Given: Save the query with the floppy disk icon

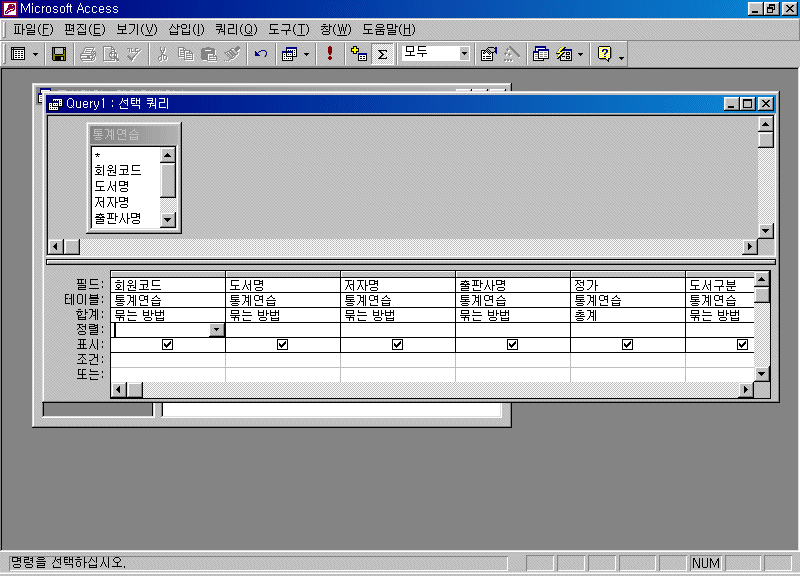Looking at the screenshot, I should (x=59, y=54).
